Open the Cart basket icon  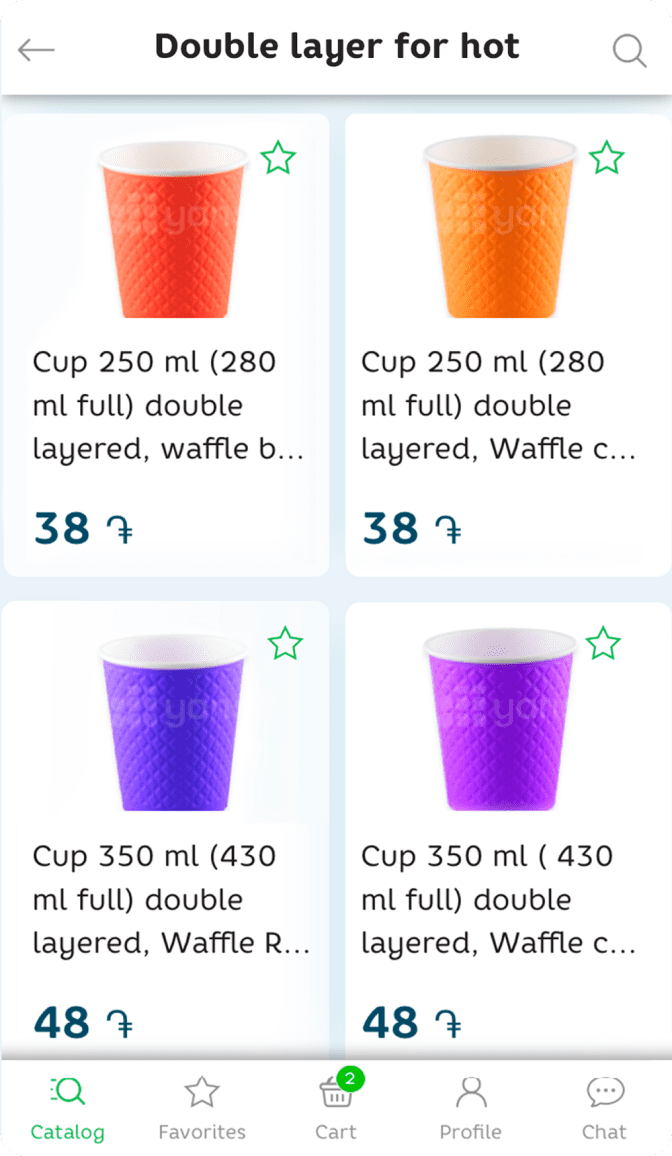pos(336,1094)
